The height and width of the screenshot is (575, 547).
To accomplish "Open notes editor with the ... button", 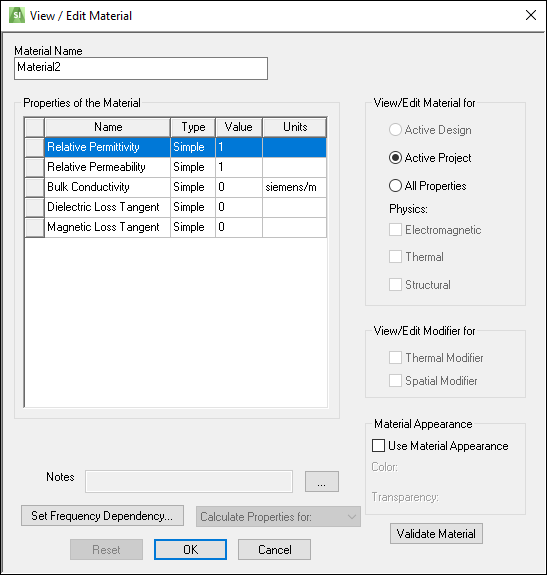I will 322,481.
